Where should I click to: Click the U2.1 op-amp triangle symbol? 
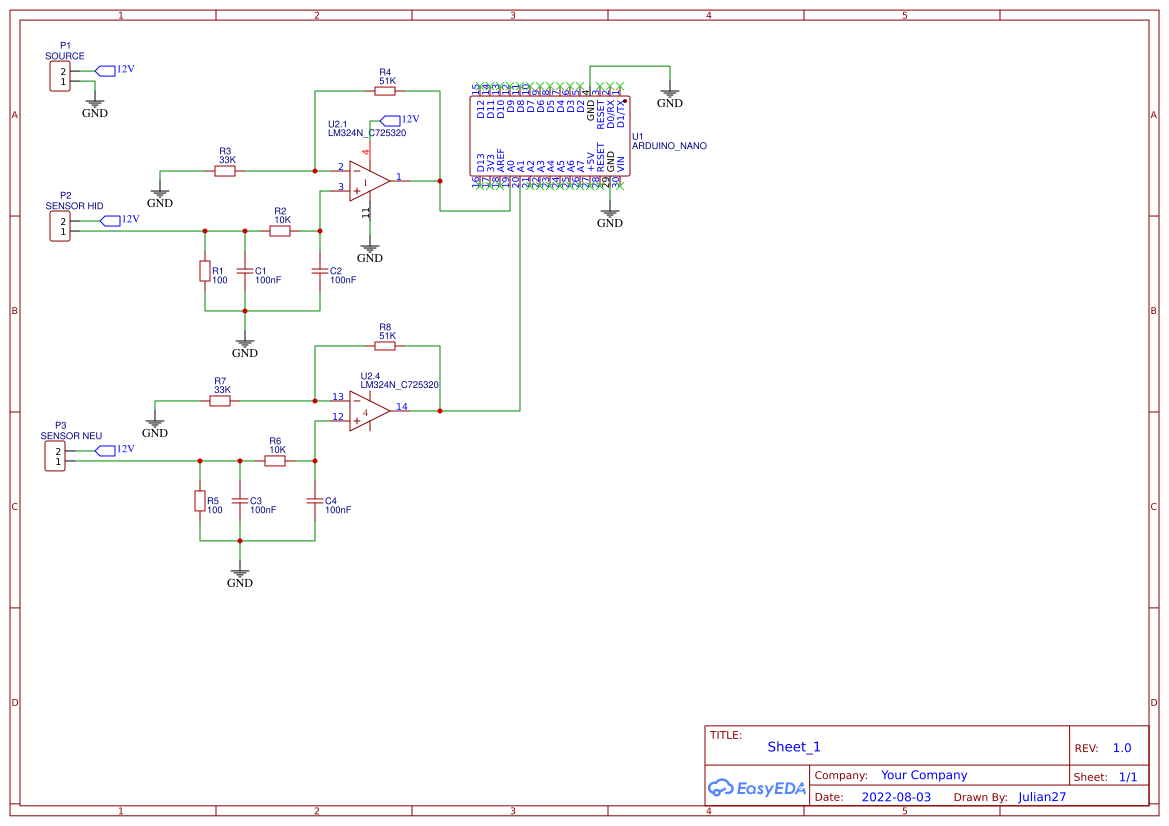pyautogui.click(x=368, y=181)
